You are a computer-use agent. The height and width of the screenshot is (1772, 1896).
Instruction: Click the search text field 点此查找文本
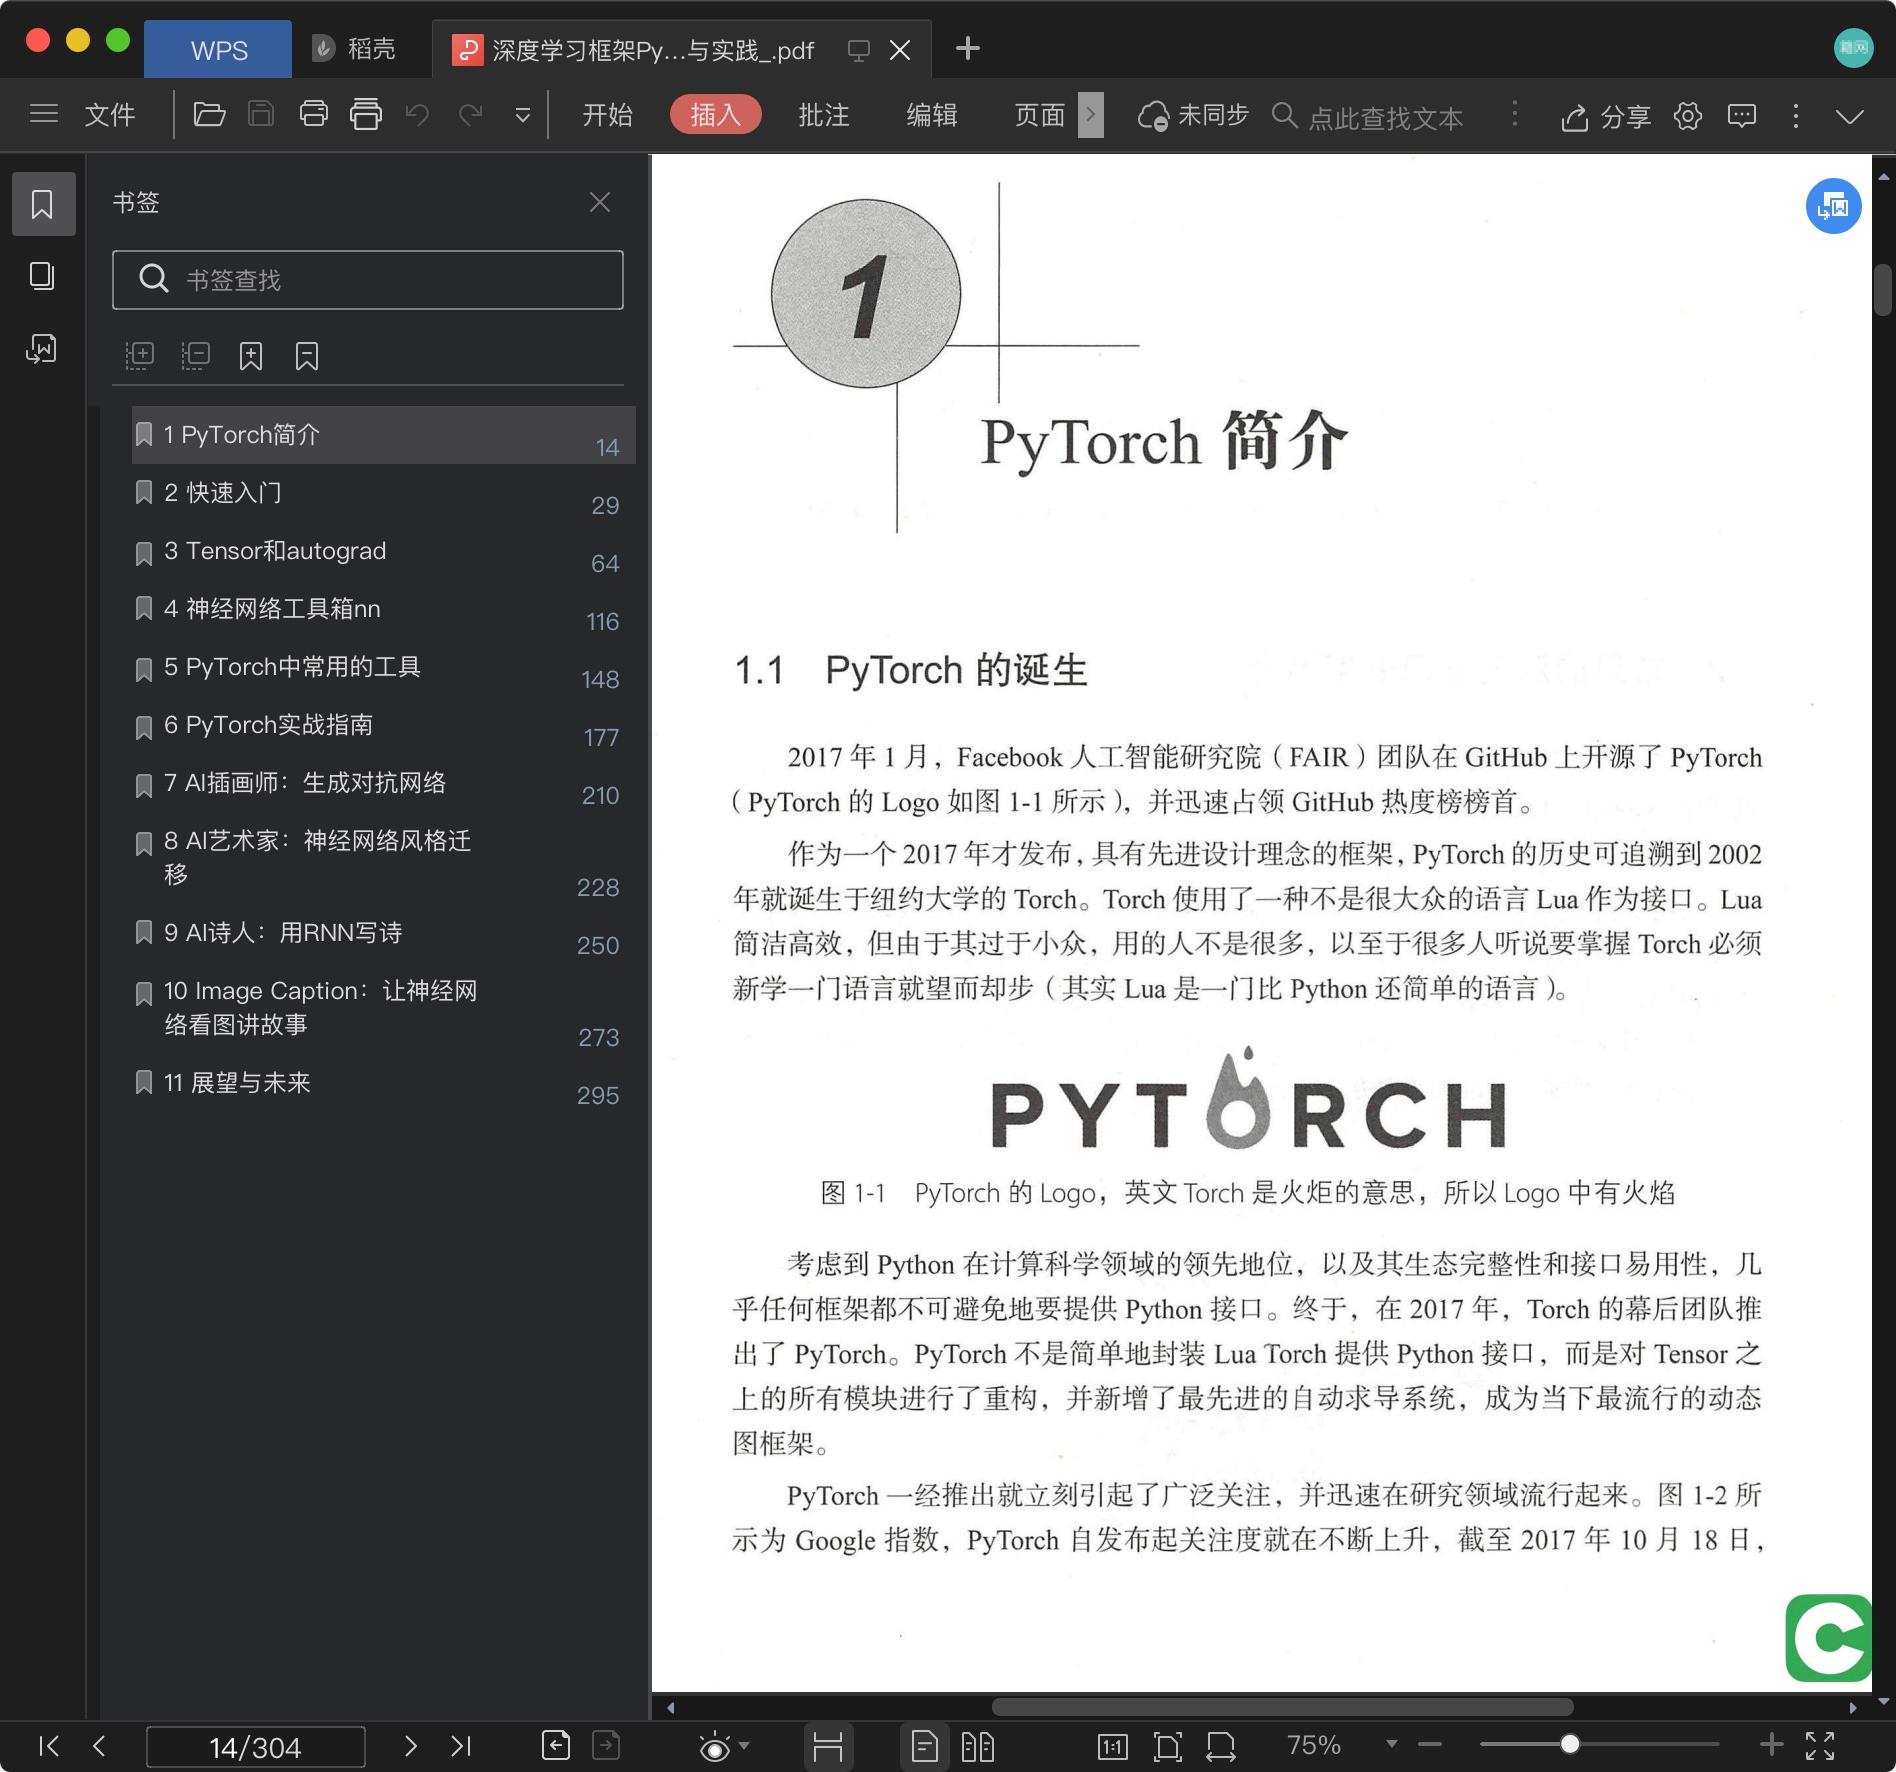1385,118
